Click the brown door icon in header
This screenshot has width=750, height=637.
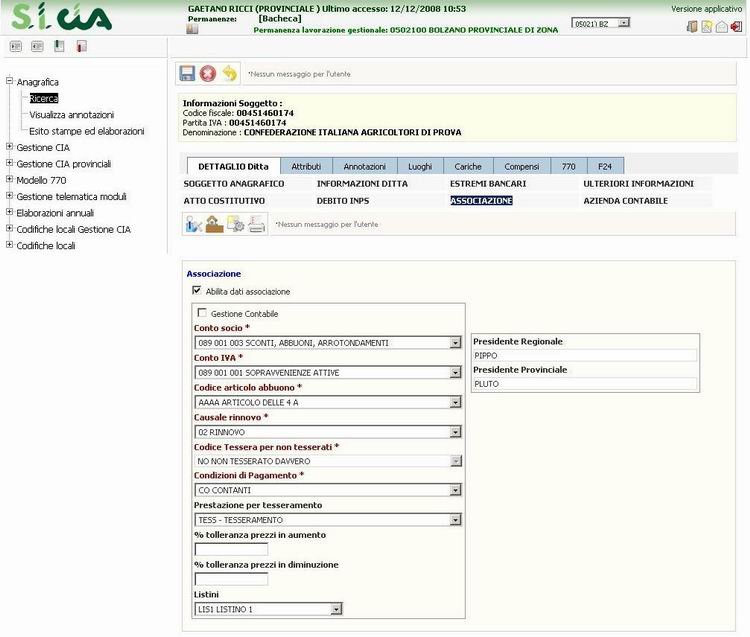[x=692, y=27]
